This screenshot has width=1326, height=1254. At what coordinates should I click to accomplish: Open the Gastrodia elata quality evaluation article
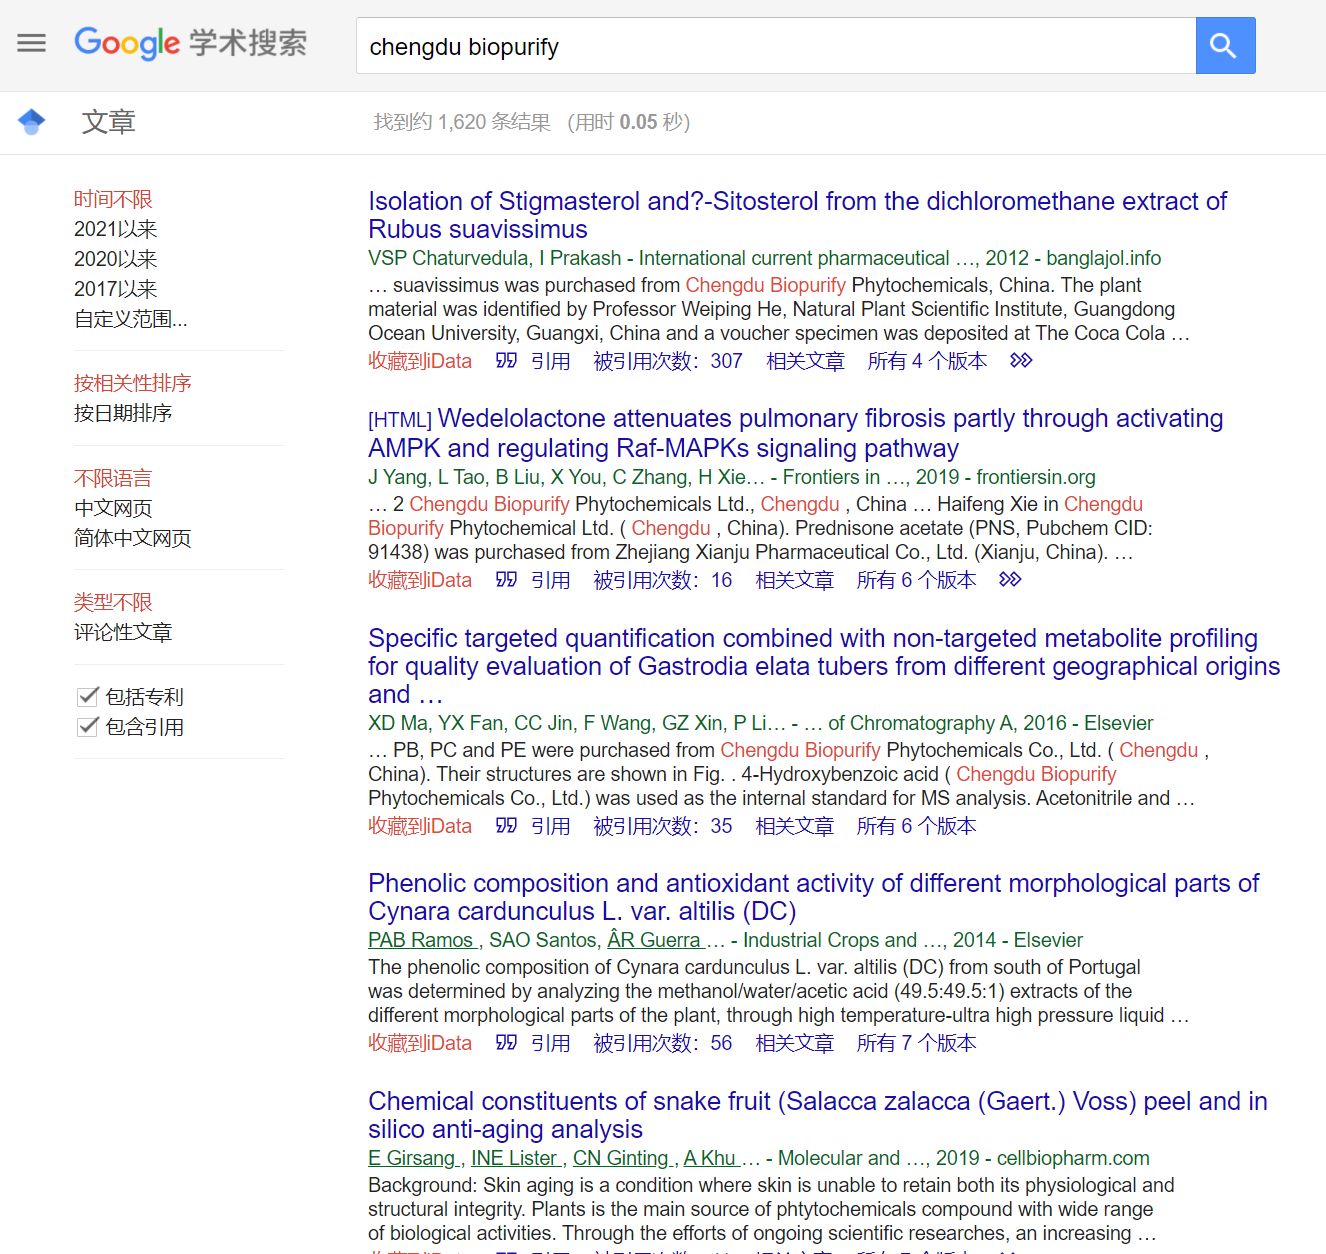pyautogui.click(x=824, y=666)
